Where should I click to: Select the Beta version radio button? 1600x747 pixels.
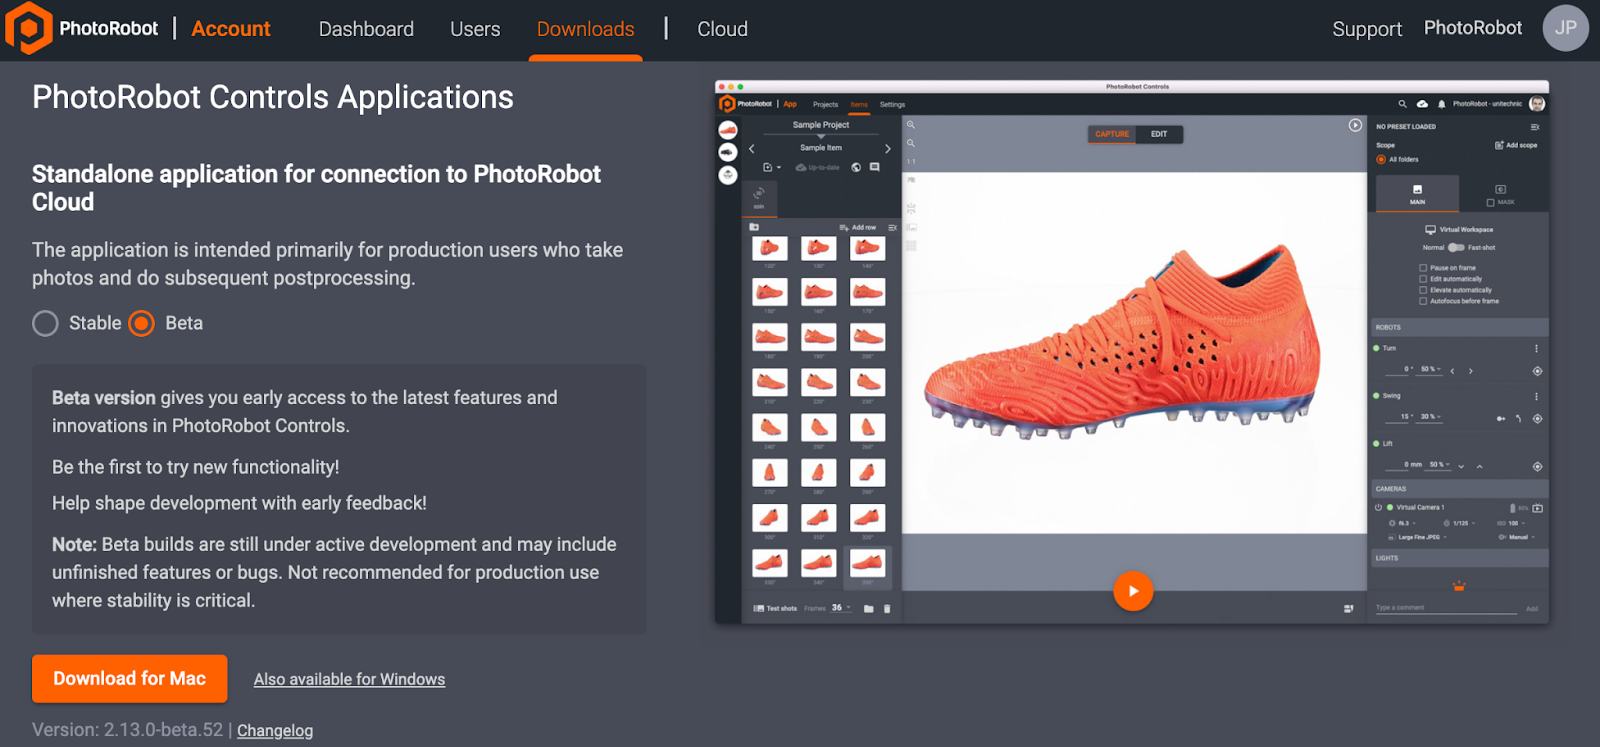[x=142, y=323]
